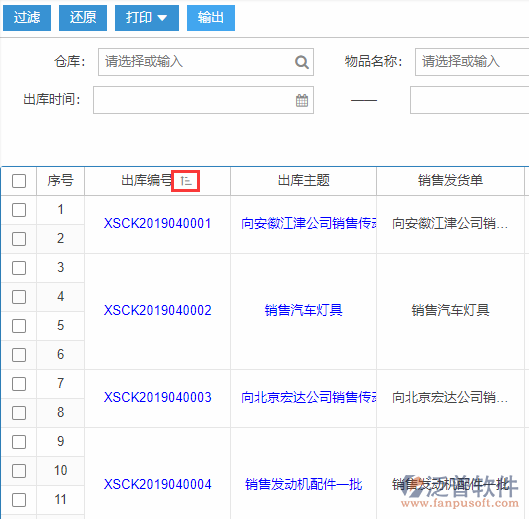529x519 pixels.
Task: Open link XSCK2019040004
Action: tap(158, 485)
